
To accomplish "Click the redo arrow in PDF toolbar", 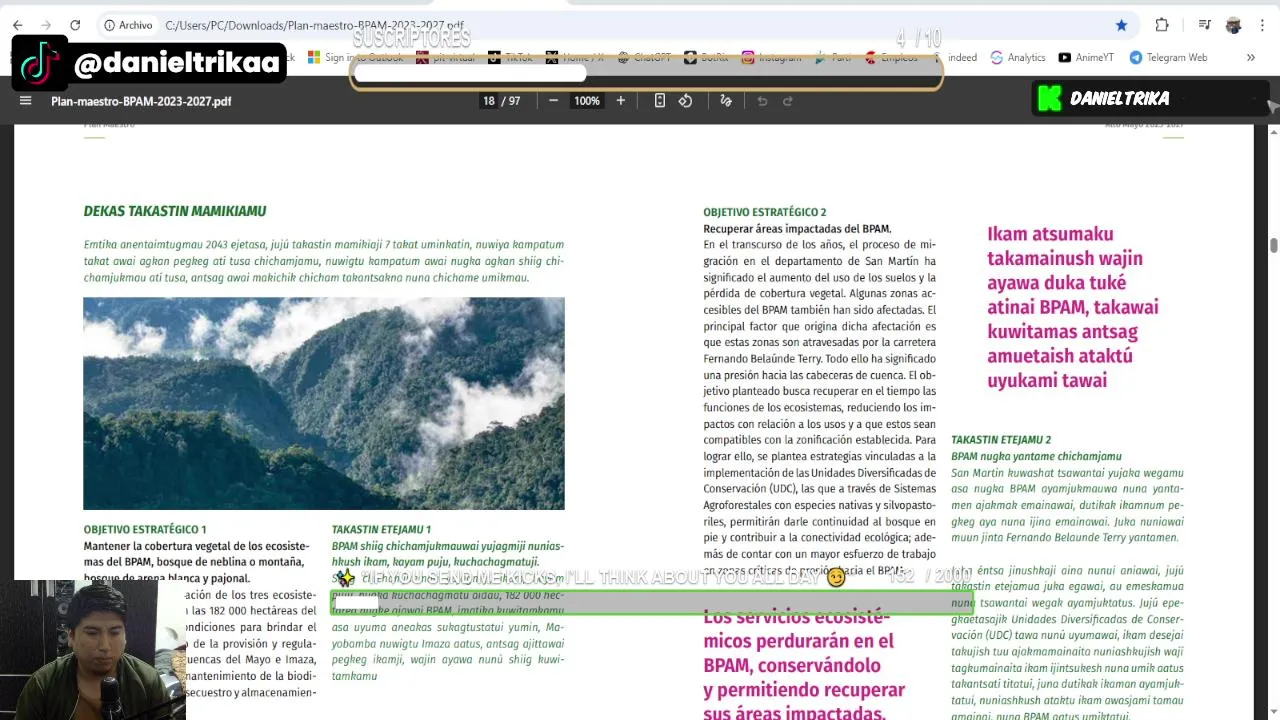I will 787,101.
